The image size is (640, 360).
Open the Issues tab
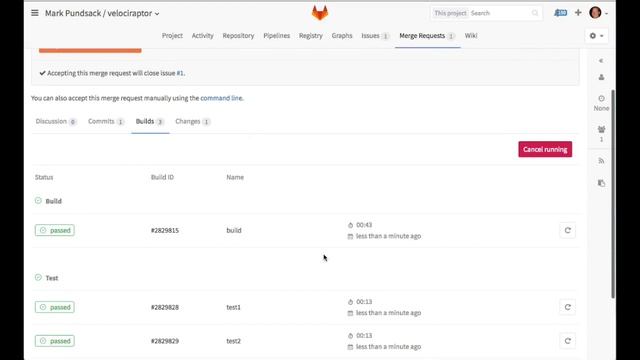pyautogui.click(x=375, y=36)
